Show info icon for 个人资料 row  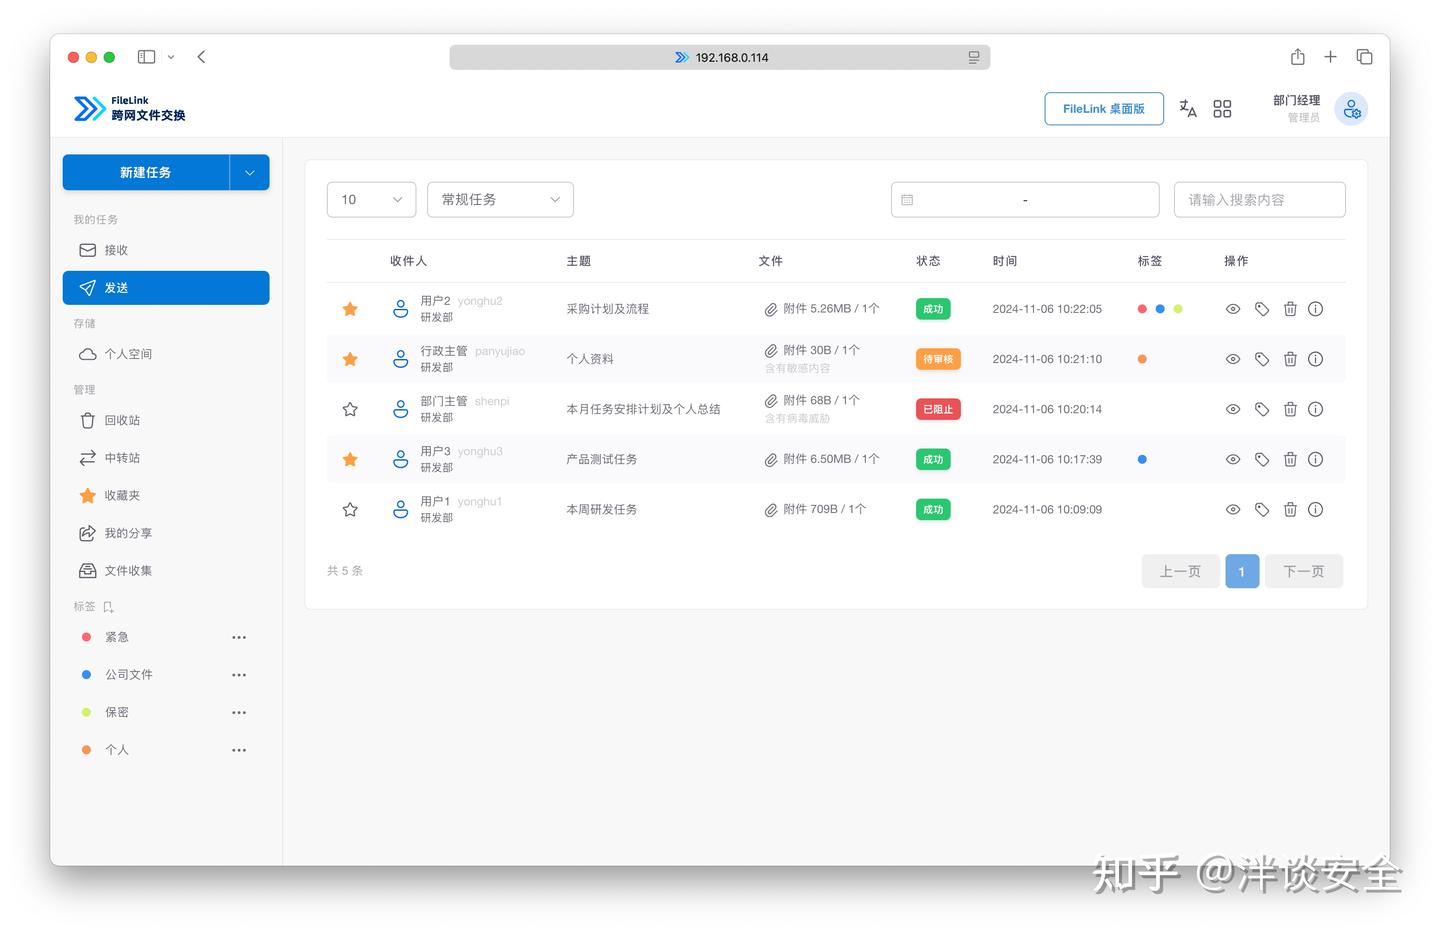click(1316, 359)
